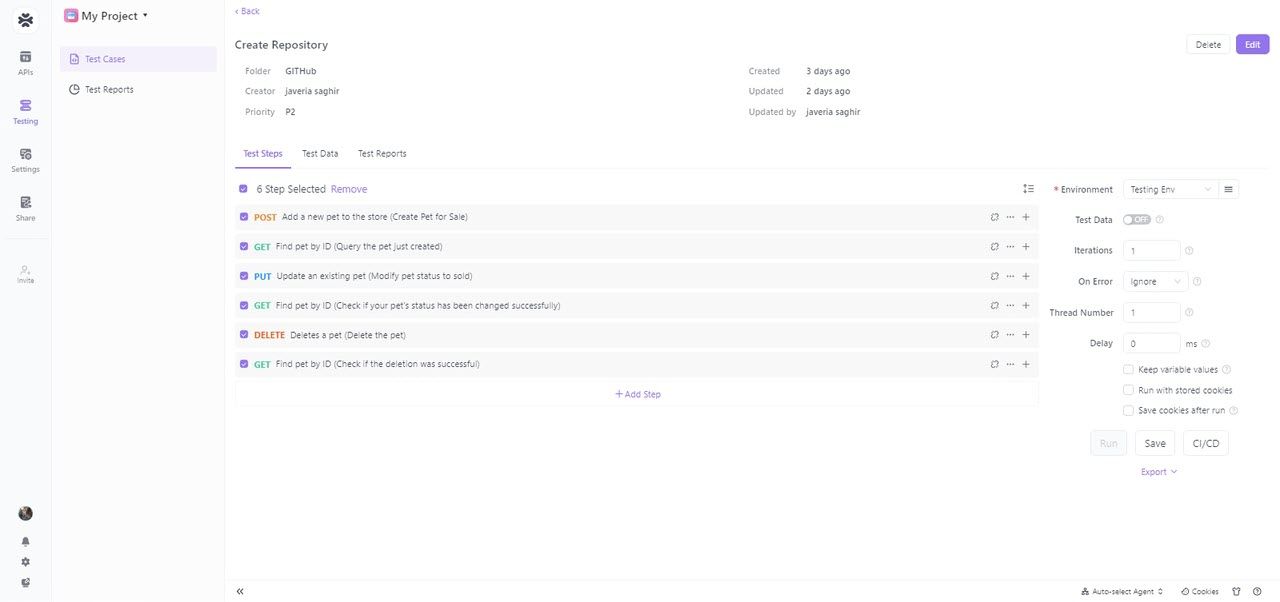Image resolution: width=1280 pixels, height=602 pixels.
Task: Click the Invite member icon
Action: point(25,273)
